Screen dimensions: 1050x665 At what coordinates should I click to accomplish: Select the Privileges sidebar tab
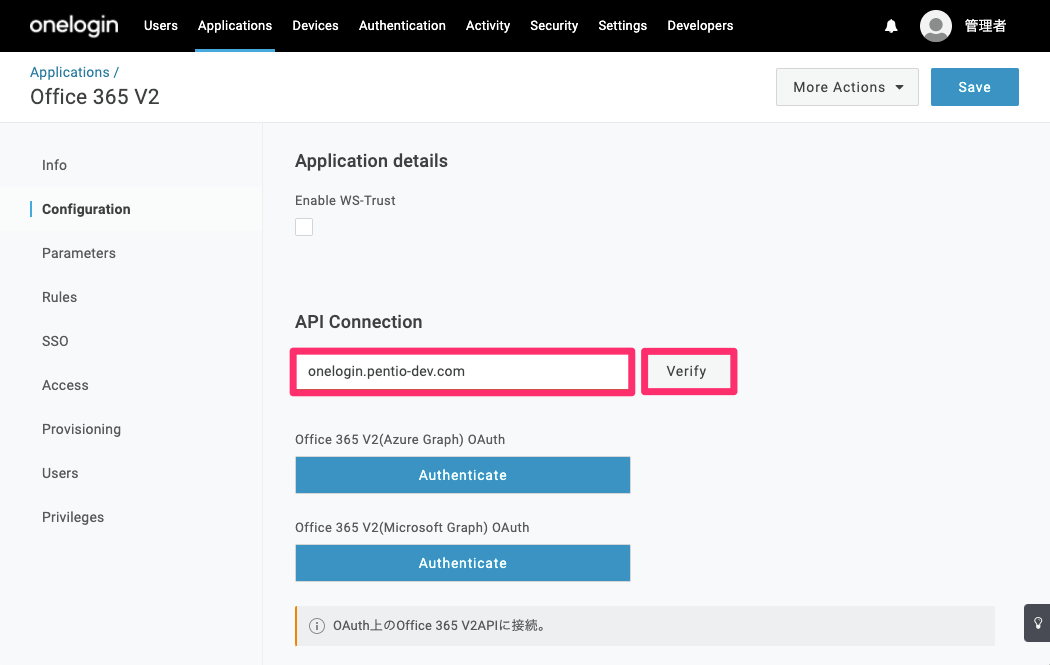tap(73, 517)
